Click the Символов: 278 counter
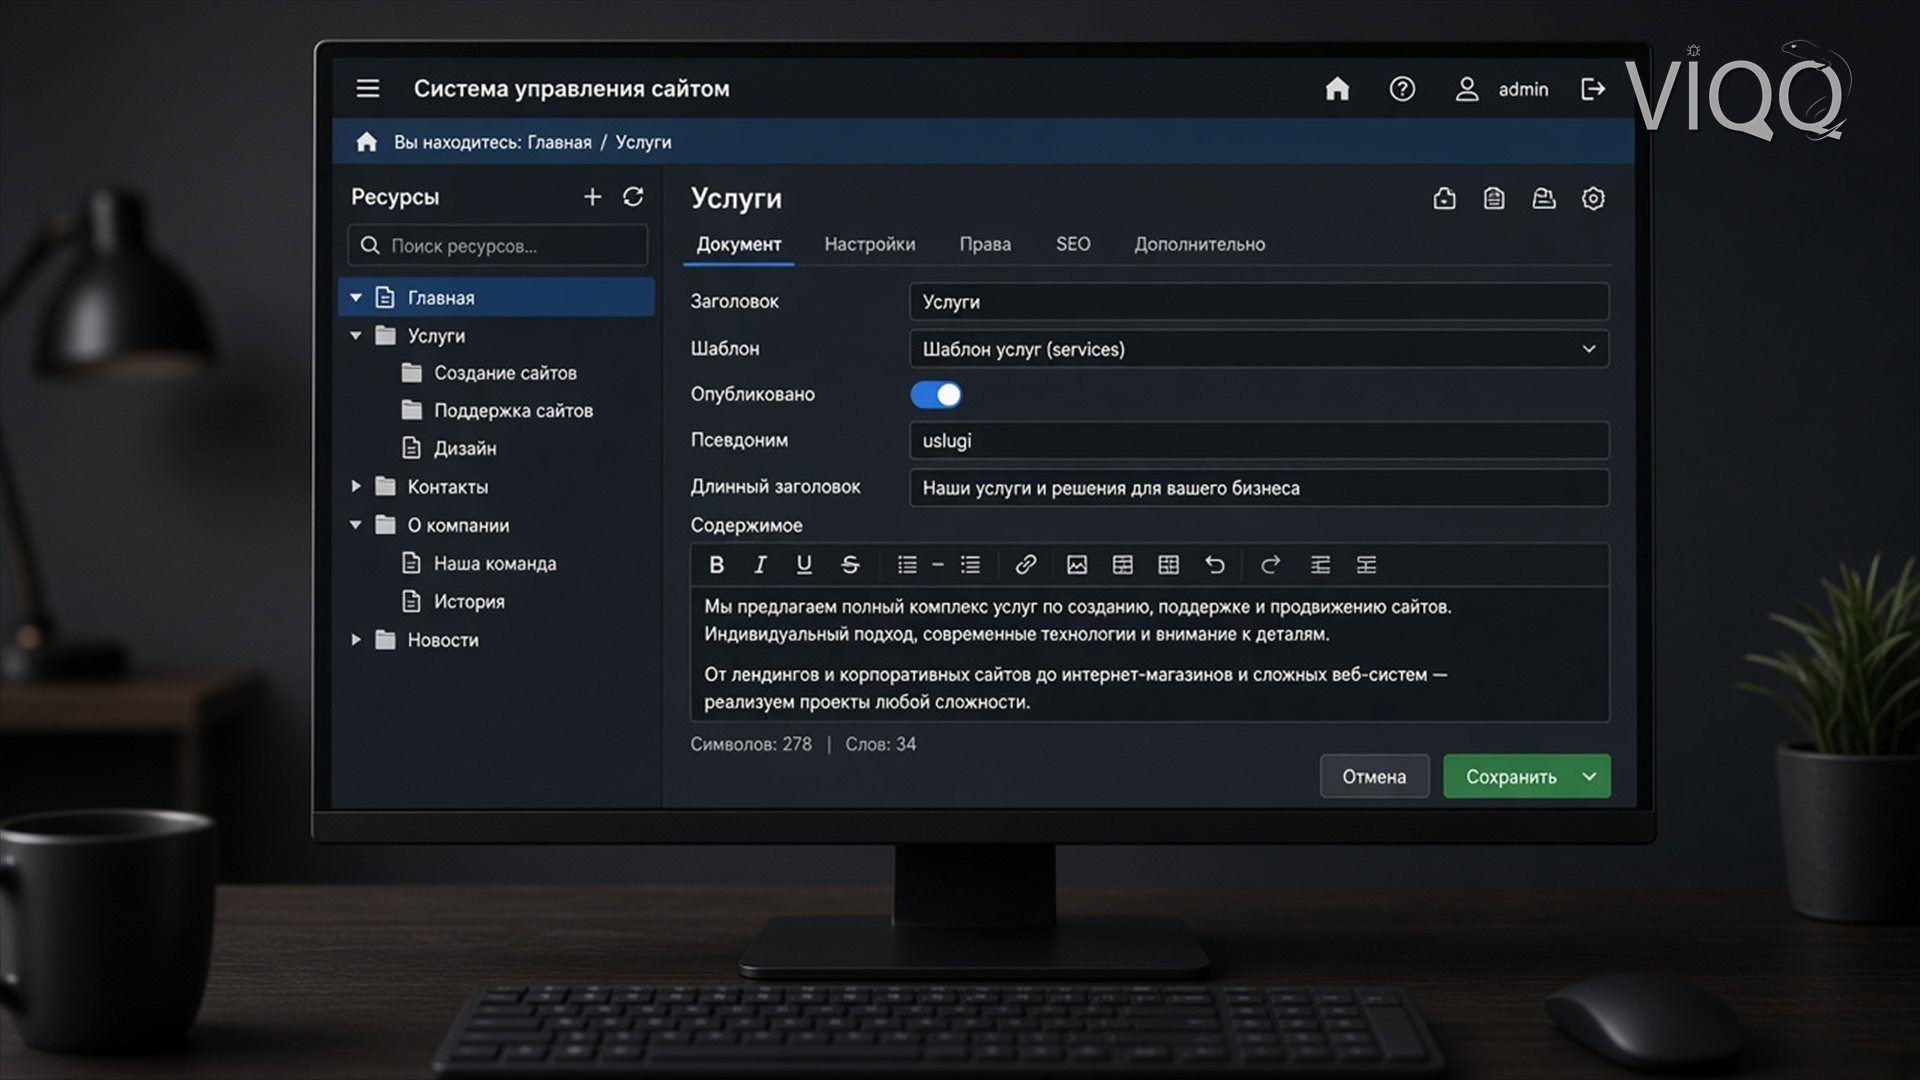This screenshot has height=1080, width=1920. click(x=751, y=744)
